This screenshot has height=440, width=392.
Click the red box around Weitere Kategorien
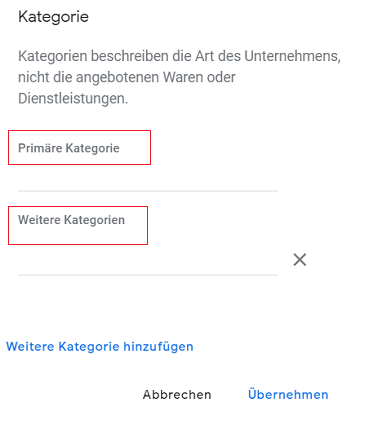click(x=78, y=225)
